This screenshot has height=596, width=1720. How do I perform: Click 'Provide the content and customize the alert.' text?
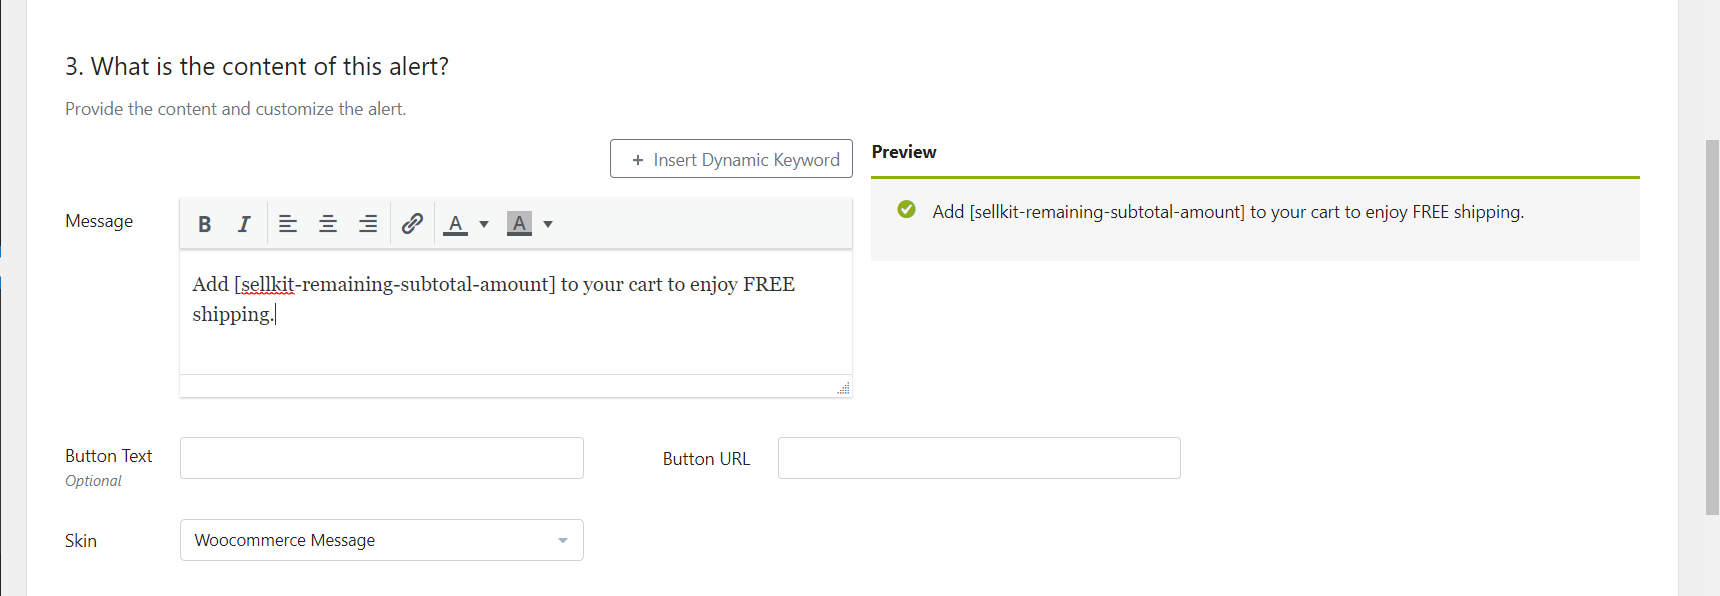(236, 109)
